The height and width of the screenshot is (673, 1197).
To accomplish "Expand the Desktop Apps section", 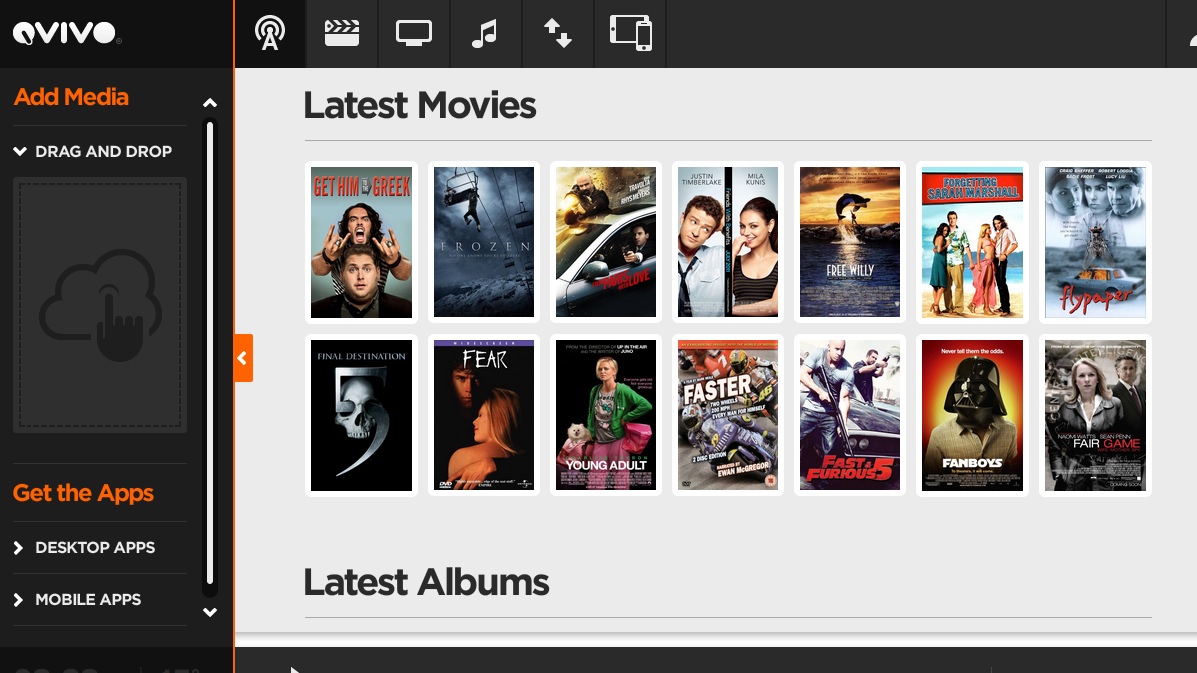I will click(x=84, y=547).
